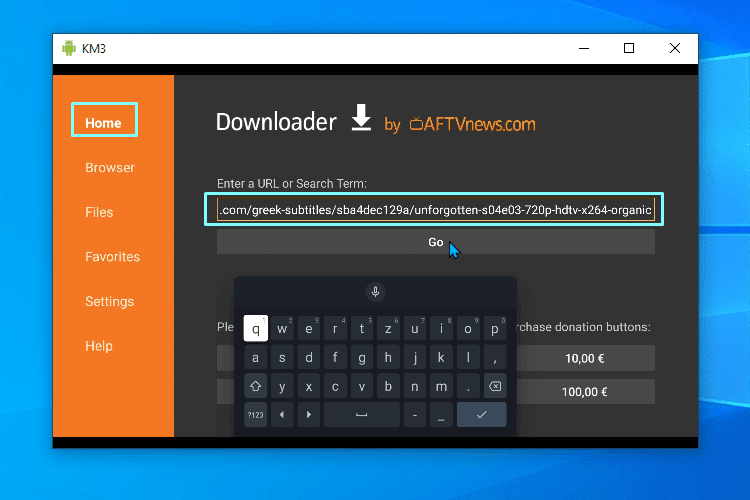750x500 pixels.
Task: Tap the u key
Action: [x=415, y=328]
